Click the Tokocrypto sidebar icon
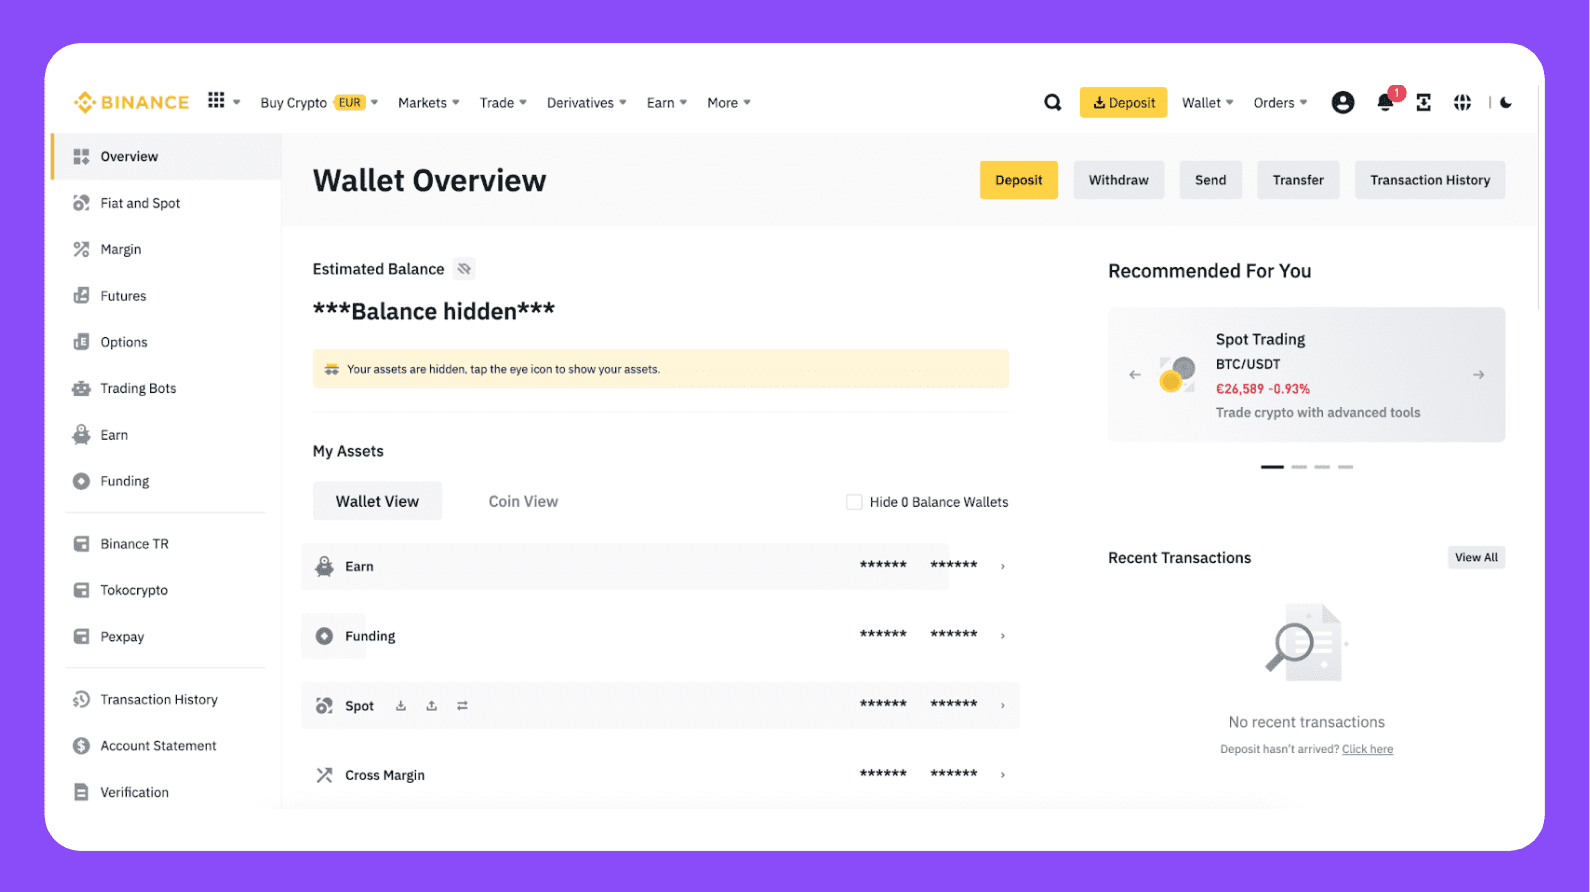 [81, 590]
